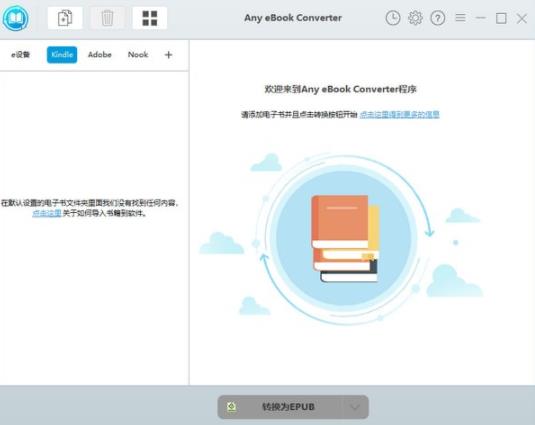
Task: Select the Kindle tab
Action: (62, 55)
